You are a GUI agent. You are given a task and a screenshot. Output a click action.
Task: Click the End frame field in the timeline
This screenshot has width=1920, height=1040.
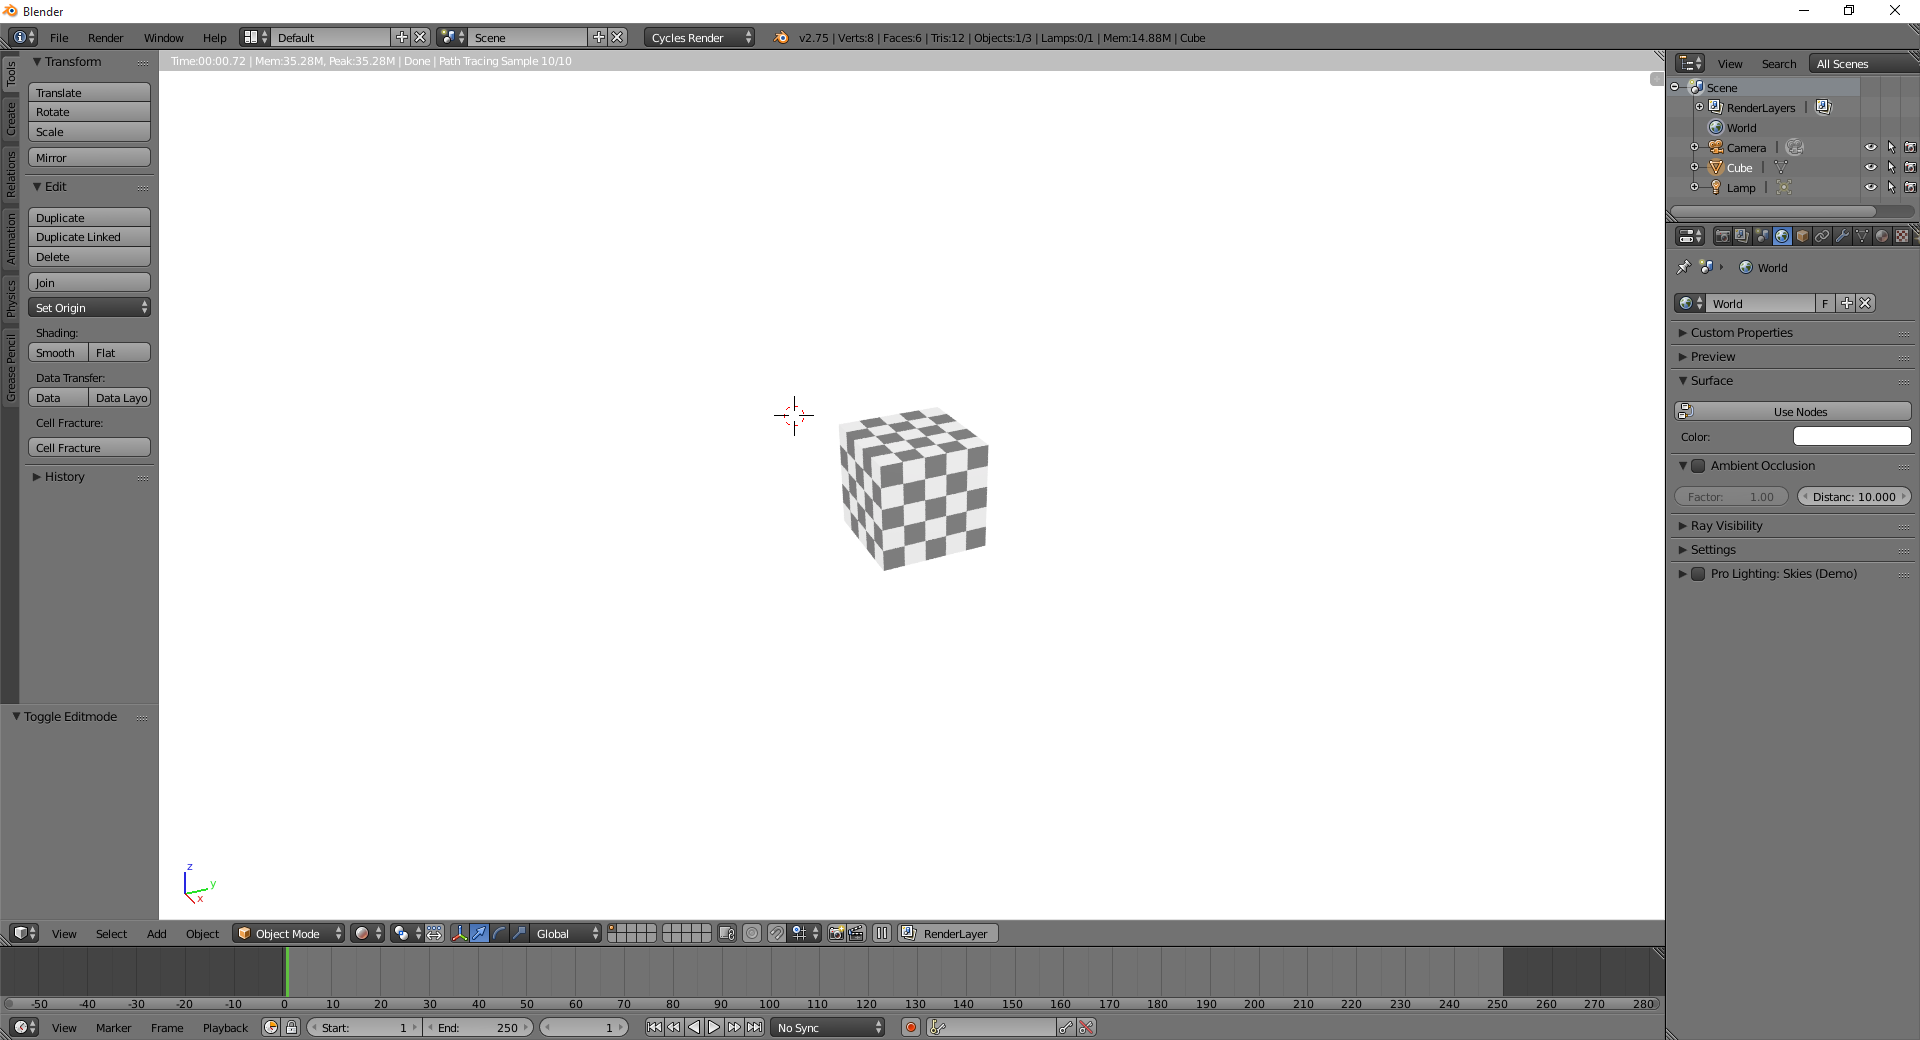[478, 1027]
